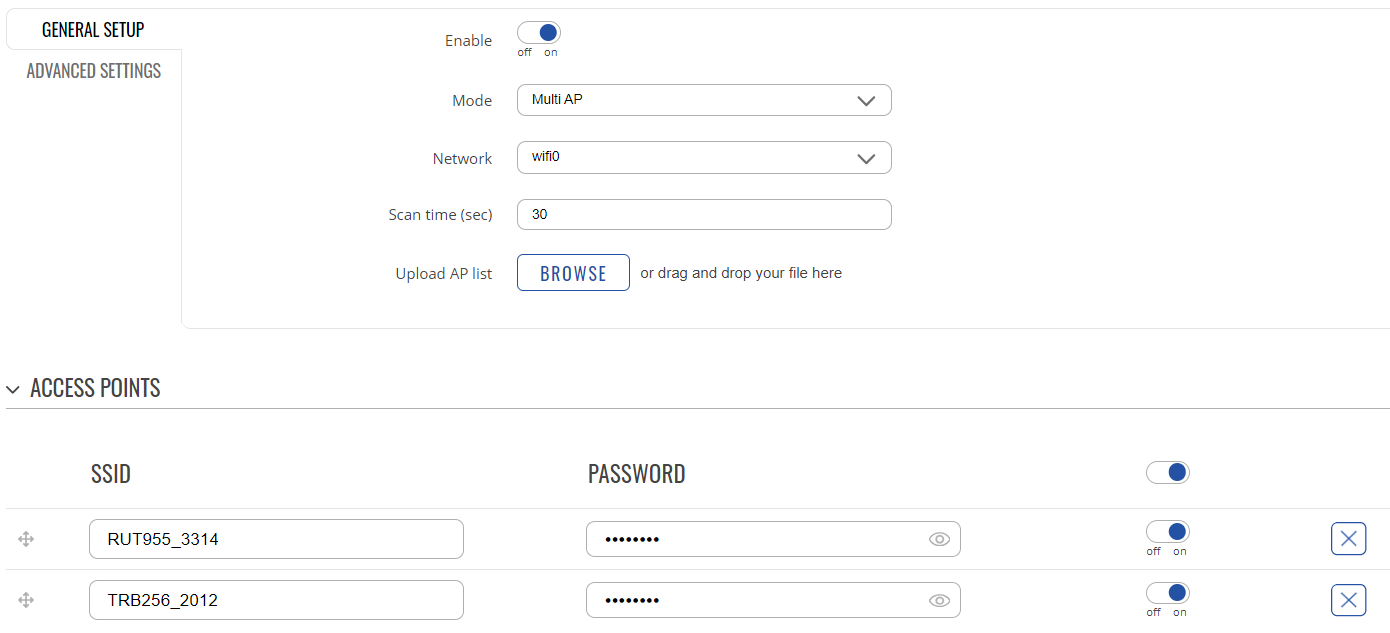Screen dimensions: 1390x633
Task: Show password for RUT955_3314 with eye icon
Action: click(x=939, y=539)
